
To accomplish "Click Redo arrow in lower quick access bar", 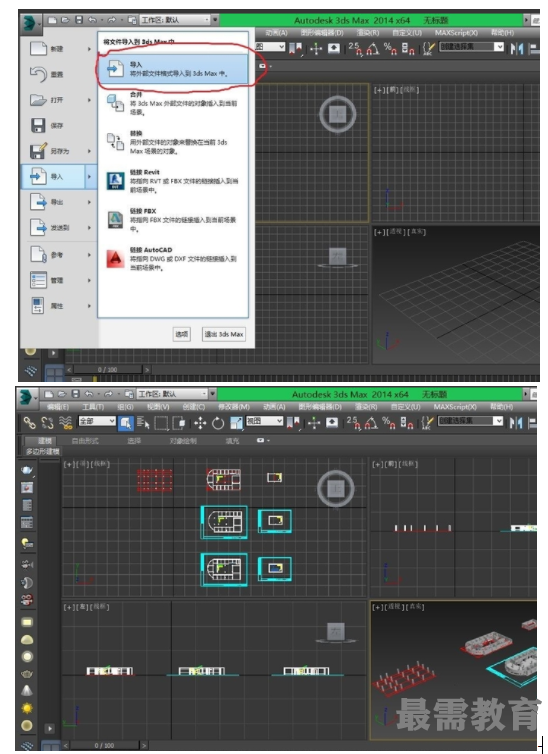I will pos(109,394).
